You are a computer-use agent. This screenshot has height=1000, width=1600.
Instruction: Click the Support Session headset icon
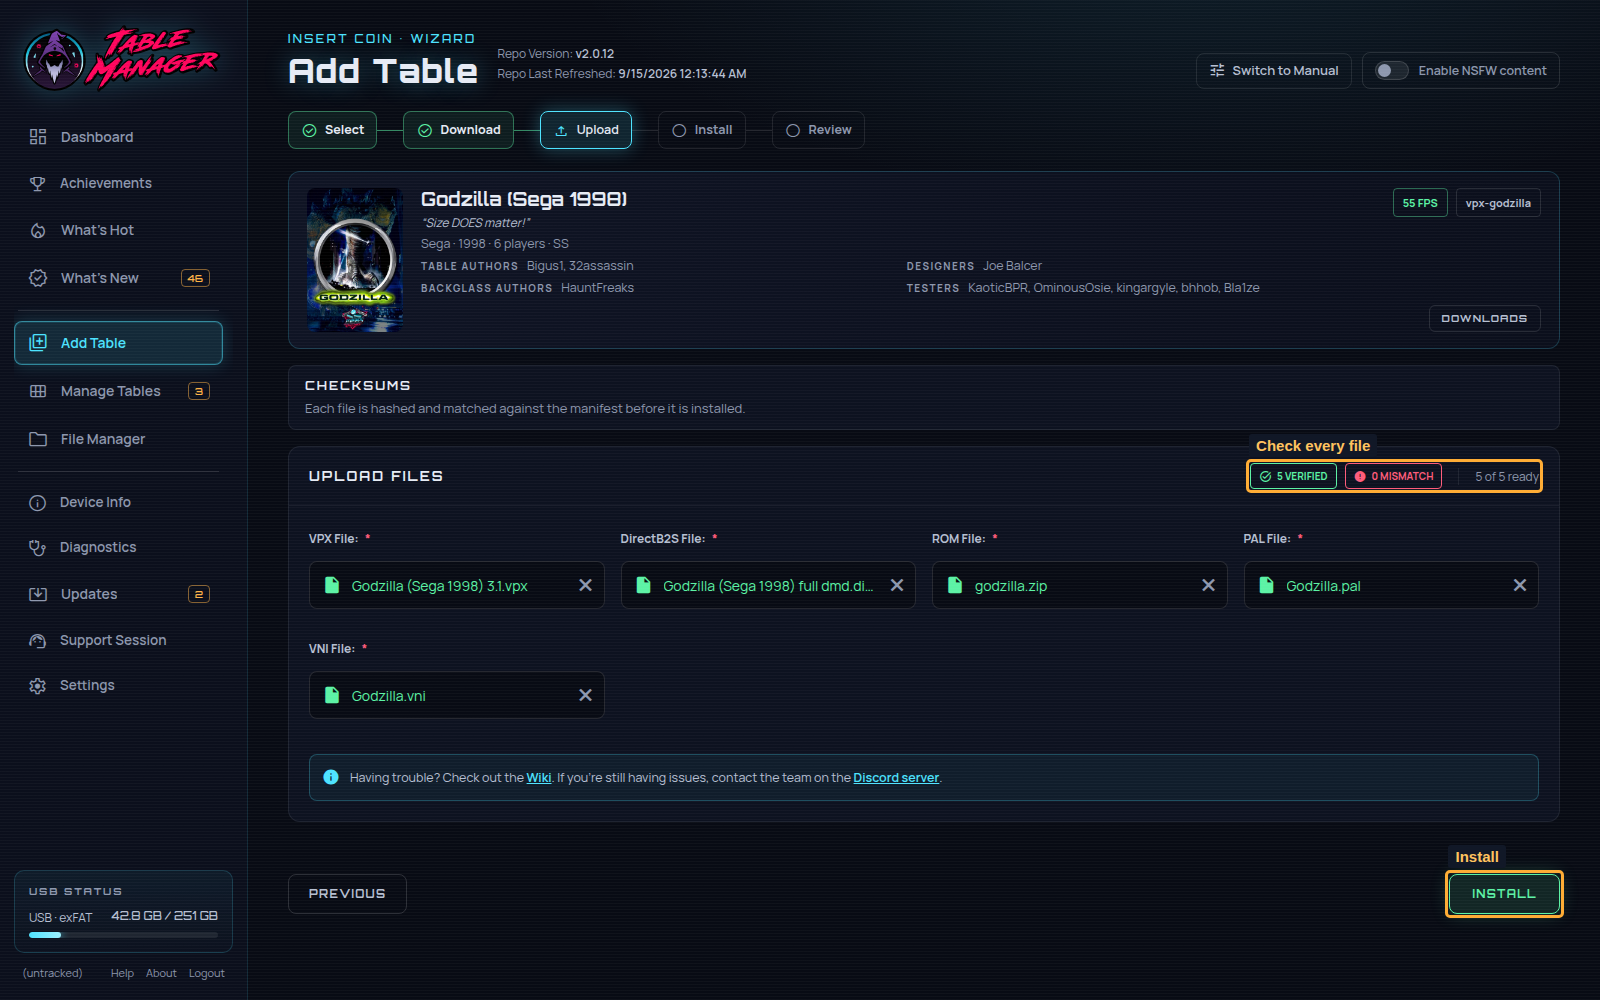[x=38, y=640]
